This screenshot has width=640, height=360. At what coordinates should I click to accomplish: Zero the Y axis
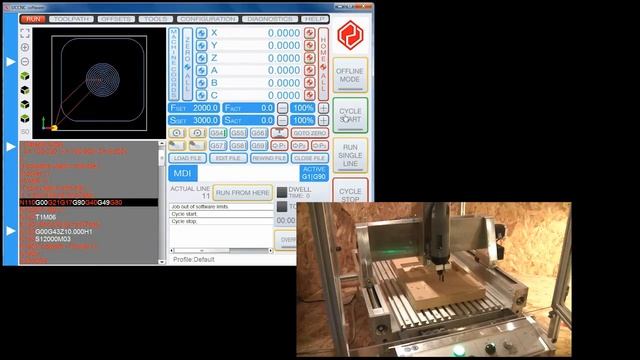tap(201, 45)
